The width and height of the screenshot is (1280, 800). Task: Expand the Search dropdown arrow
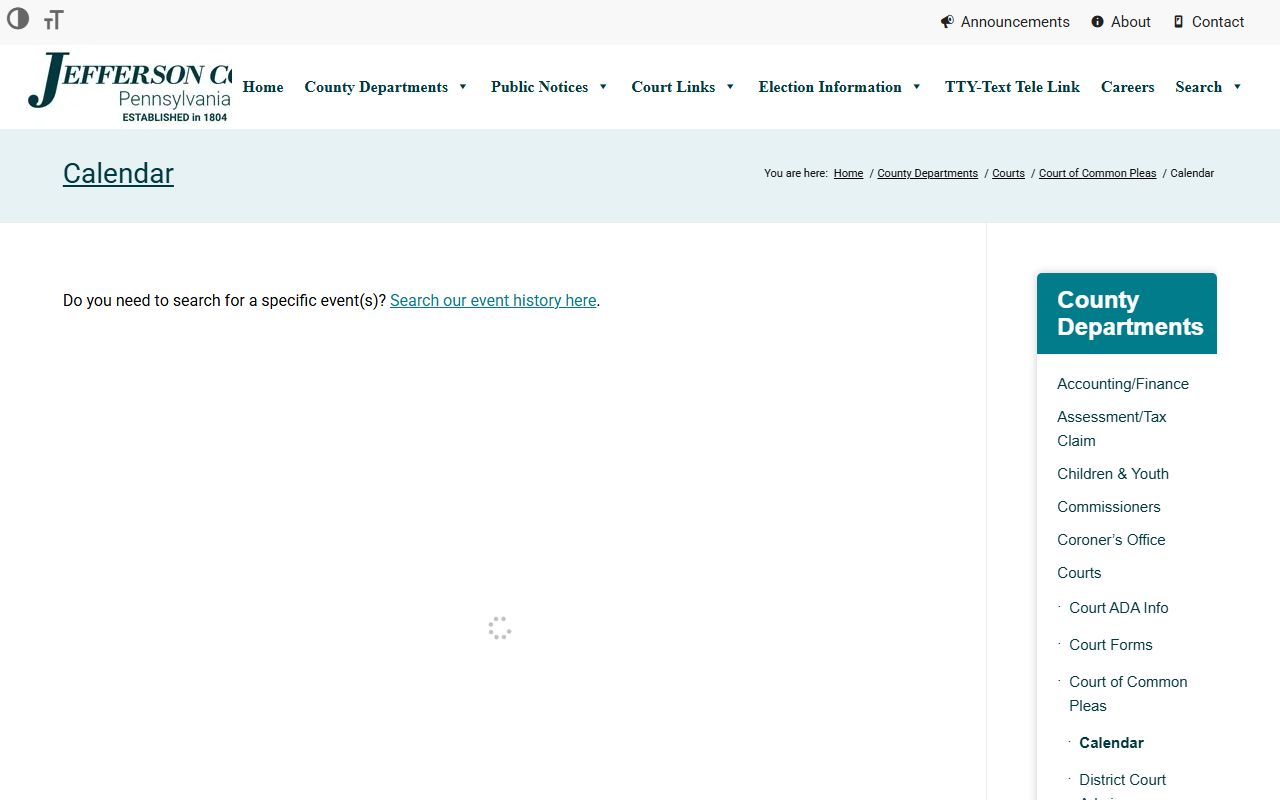[x=1237, y=87]
